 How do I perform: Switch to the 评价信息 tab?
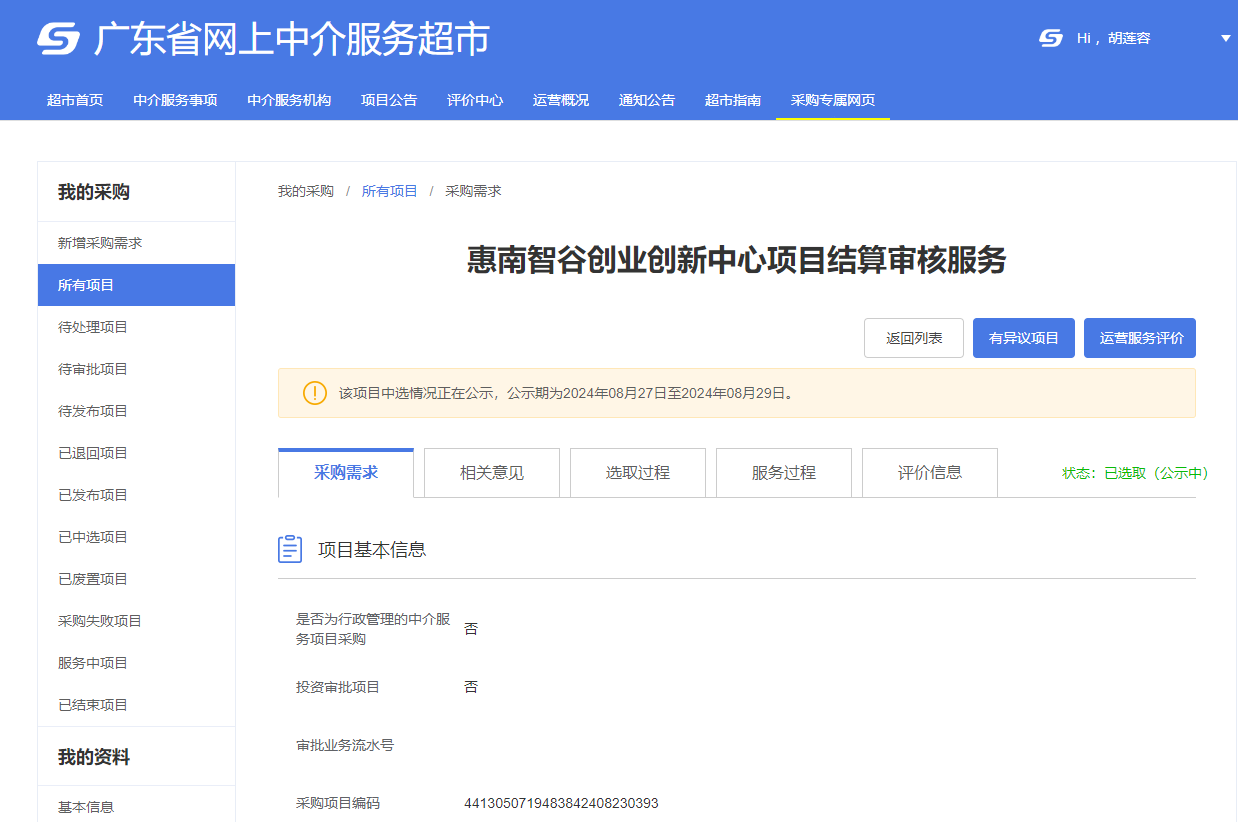tap(929, 472)
